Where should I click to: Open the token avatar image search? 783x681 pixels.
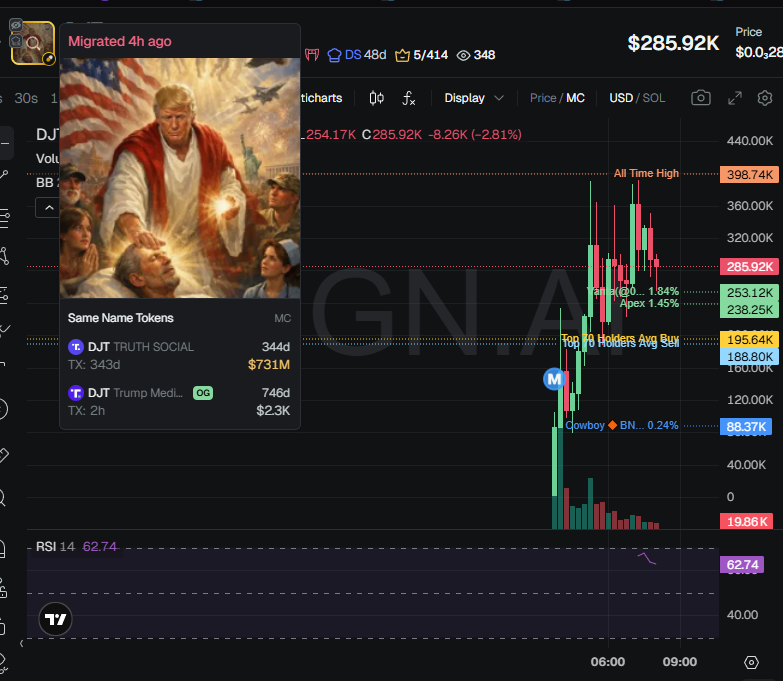coord(33,43)
